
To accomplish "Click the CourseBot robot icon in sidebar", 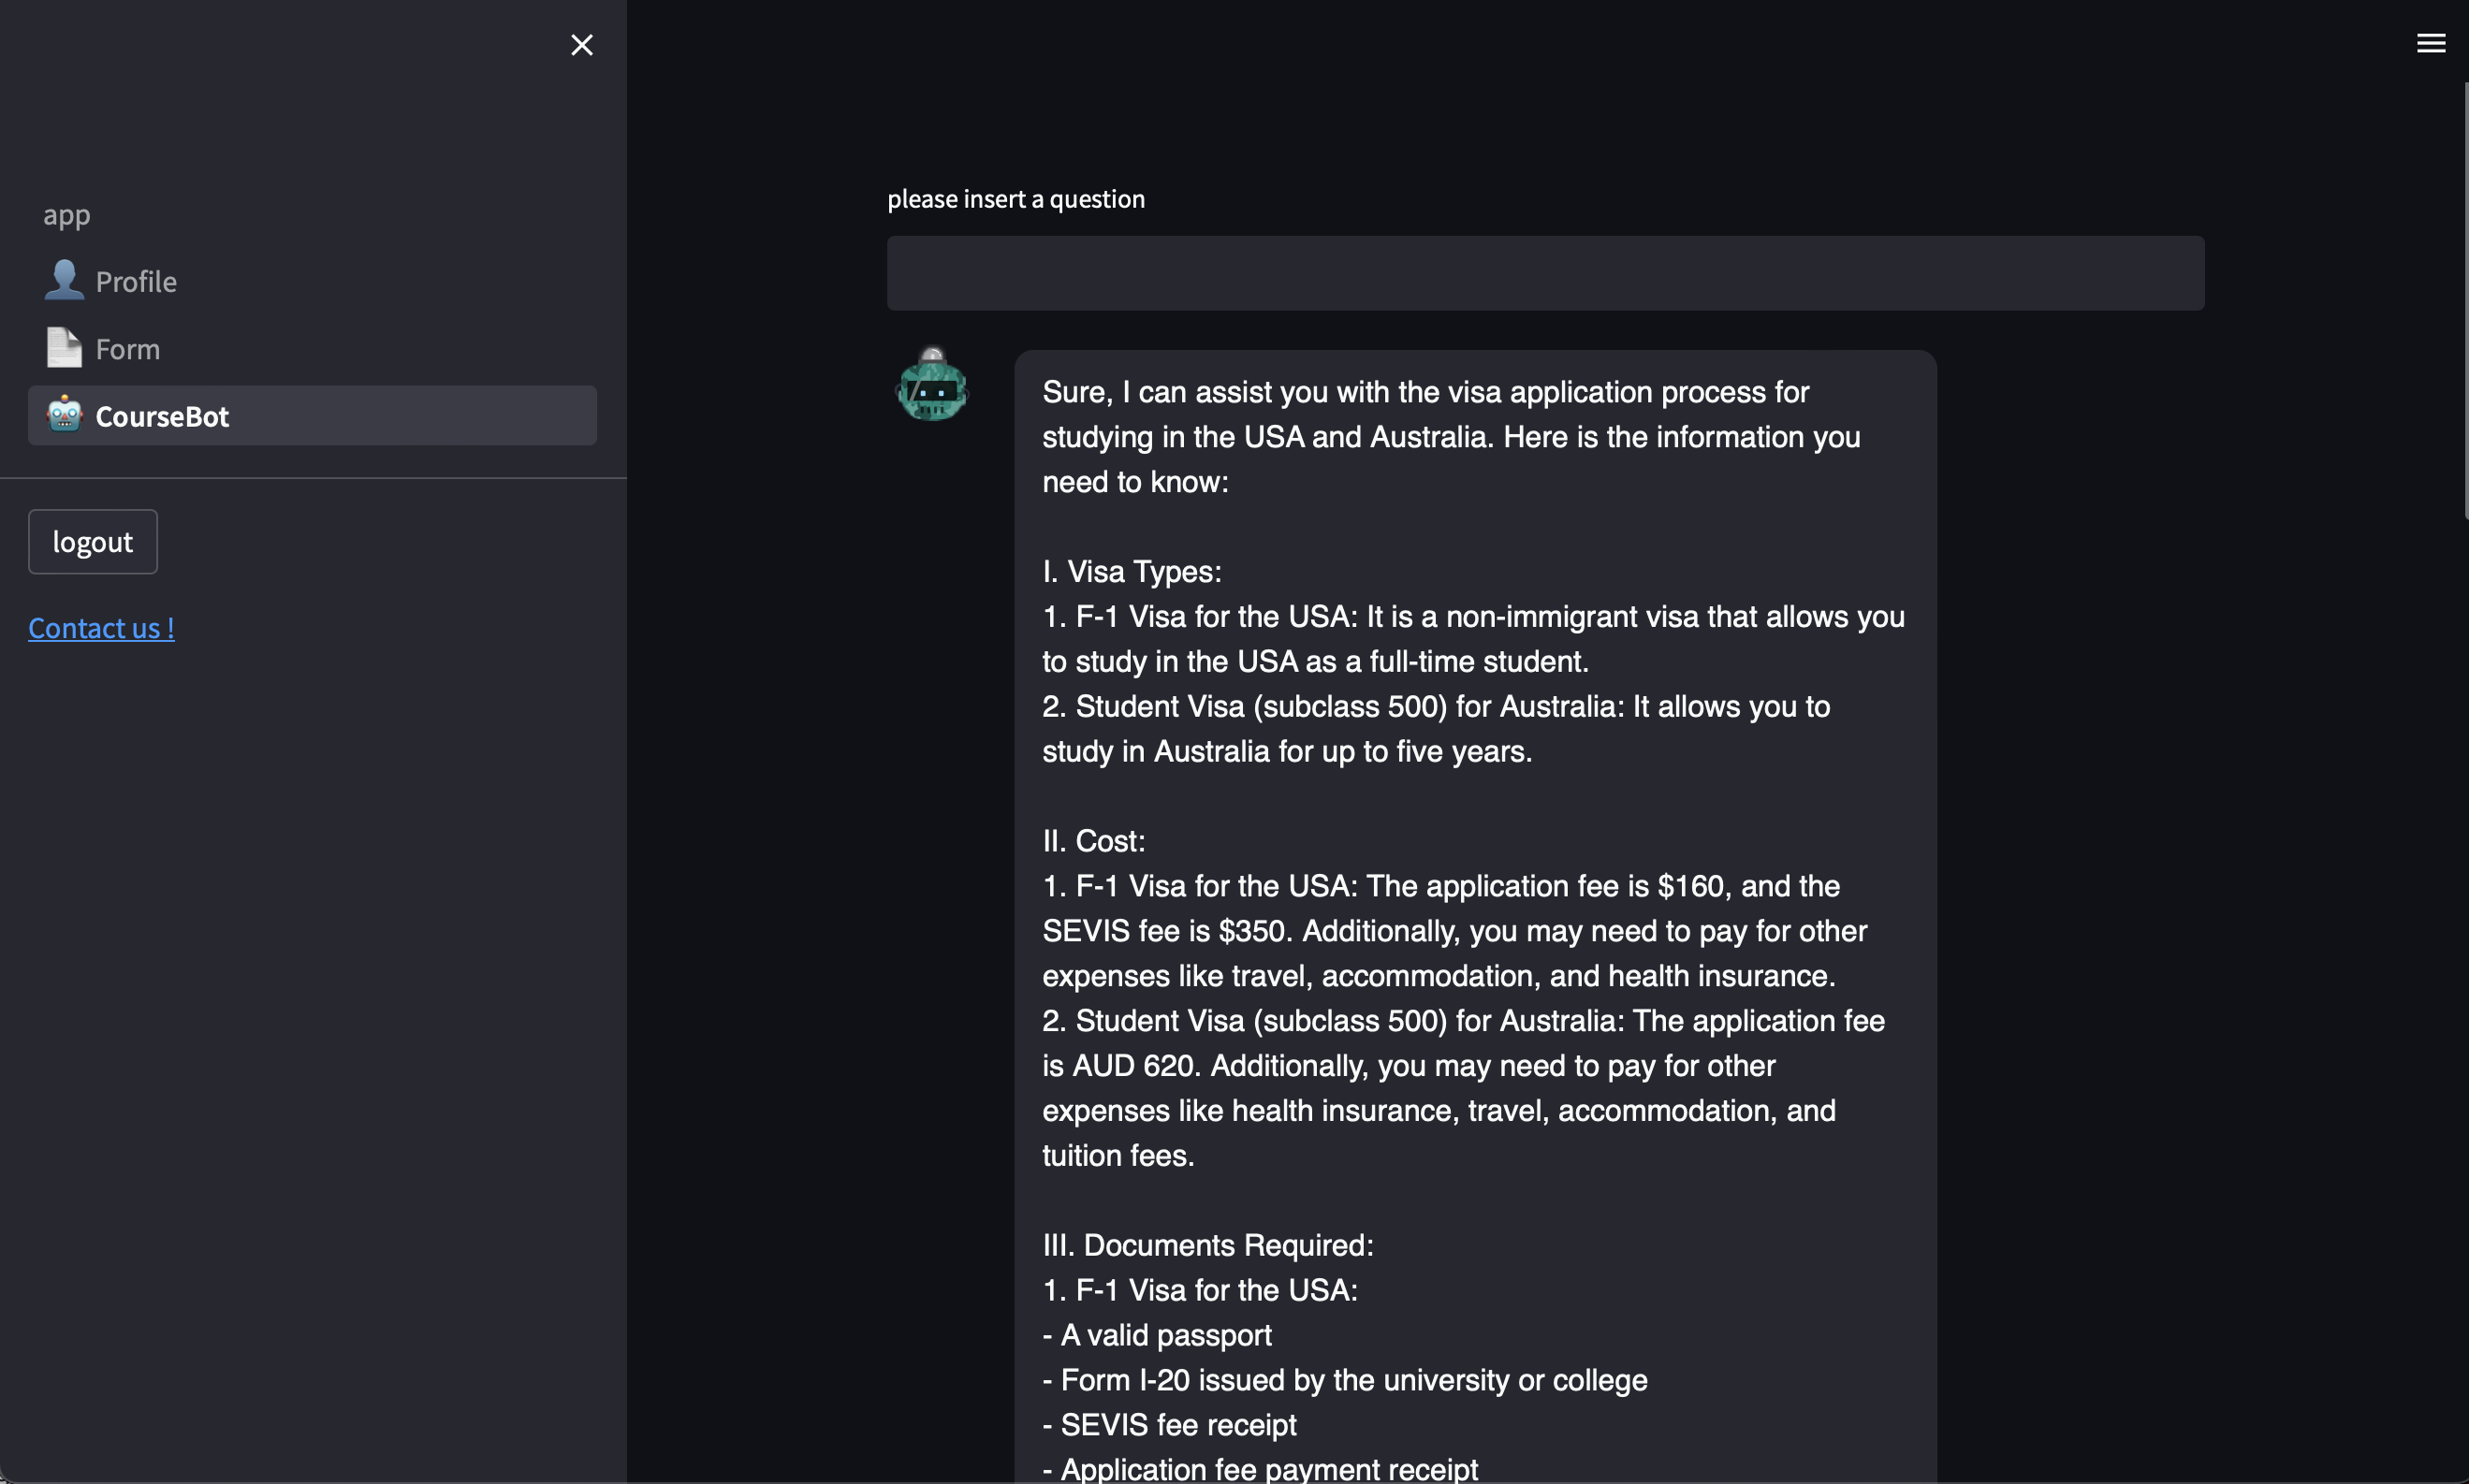I will point(64,414).
